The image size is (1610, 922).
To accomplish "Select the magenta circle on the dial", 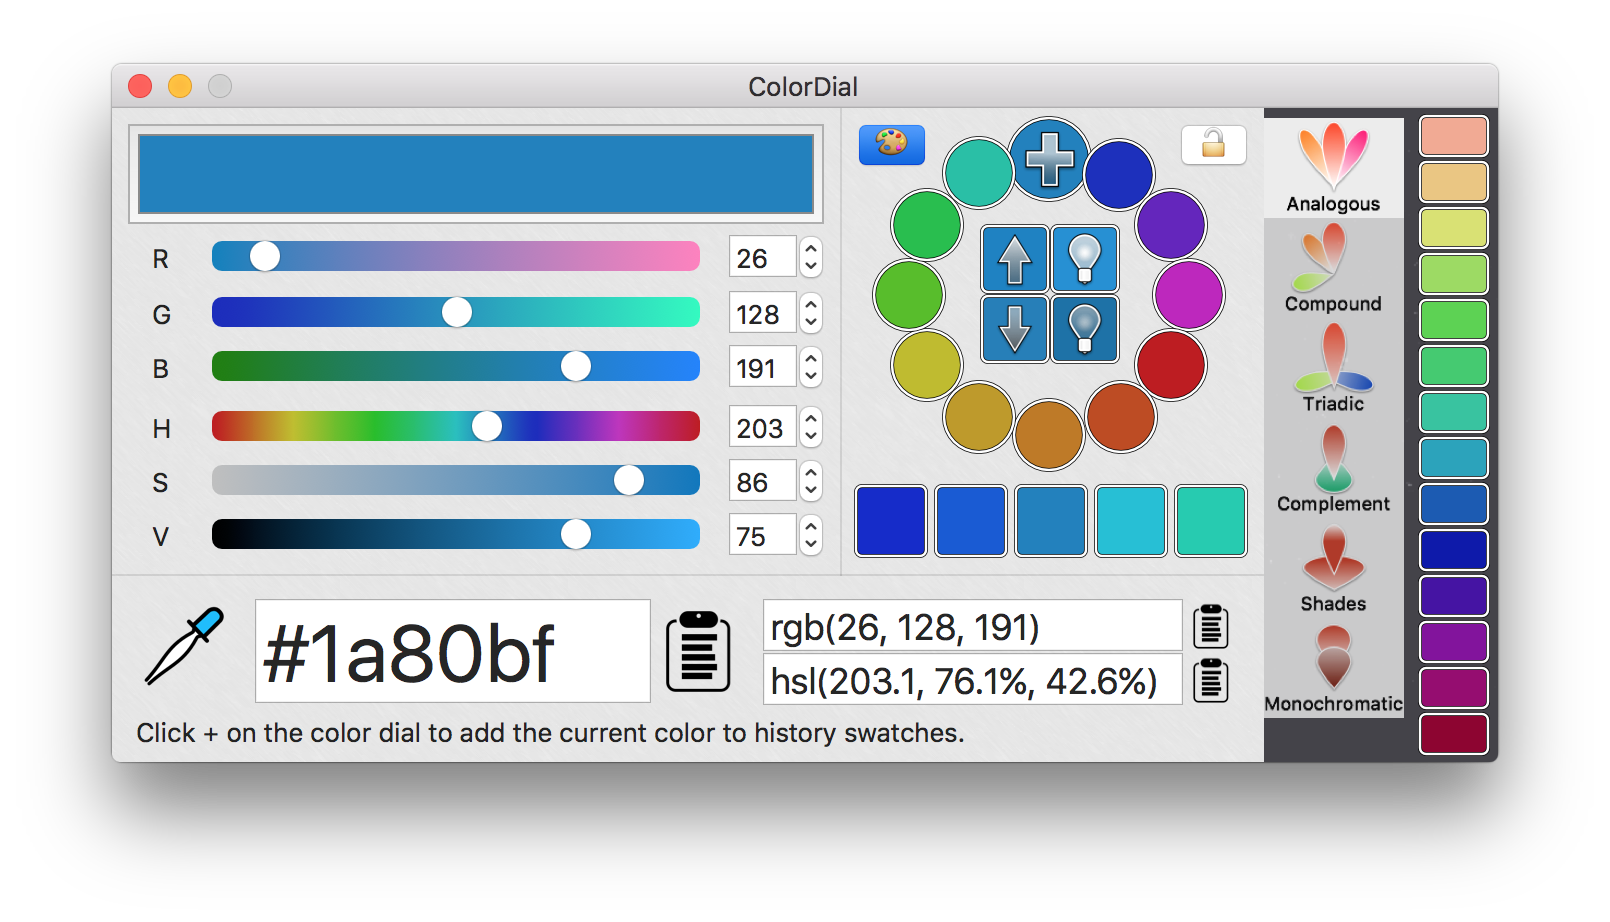I will (1189, 295).
